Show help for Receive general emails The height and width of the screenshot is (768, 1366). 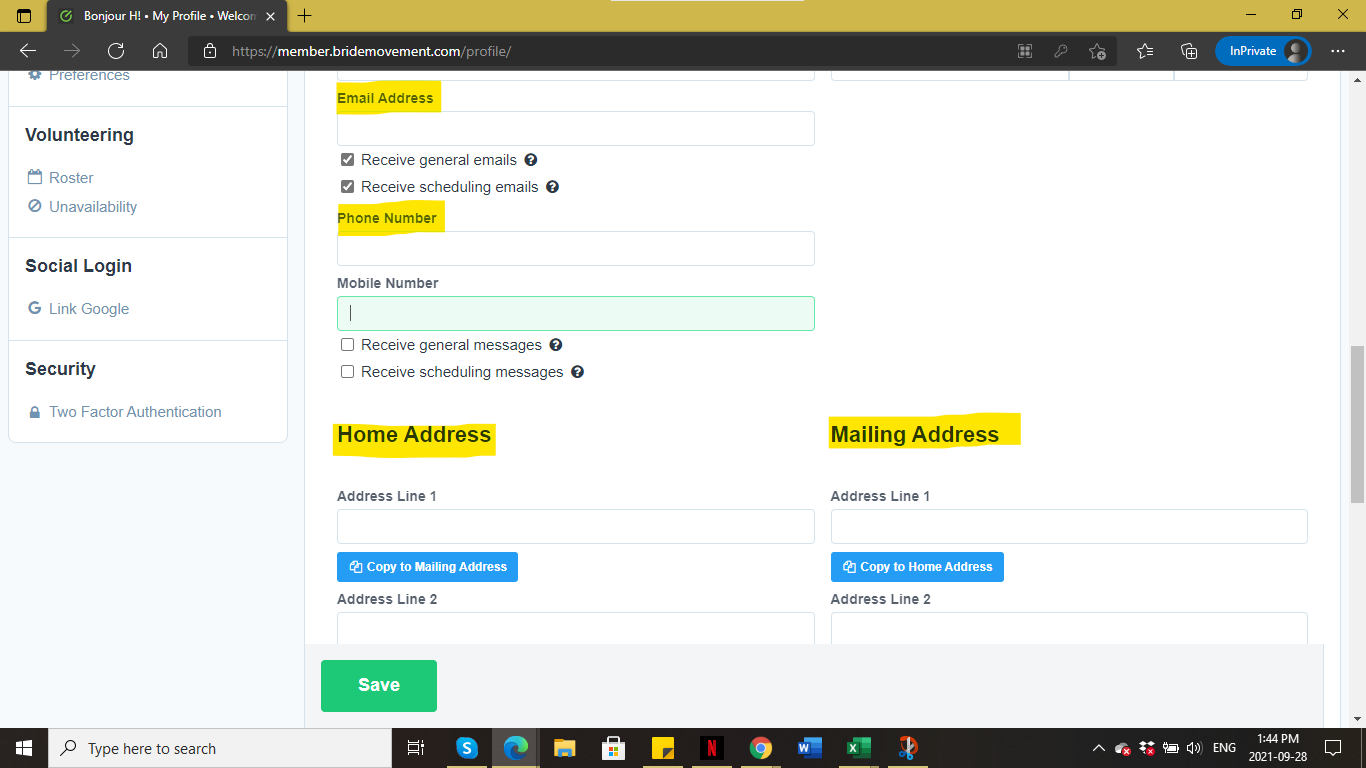pos(531,160)
